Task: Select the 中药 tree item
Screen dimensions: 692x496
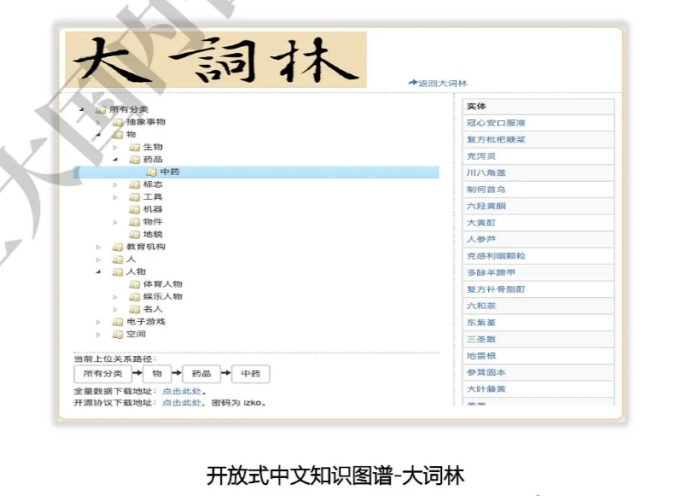Action: 169,172
